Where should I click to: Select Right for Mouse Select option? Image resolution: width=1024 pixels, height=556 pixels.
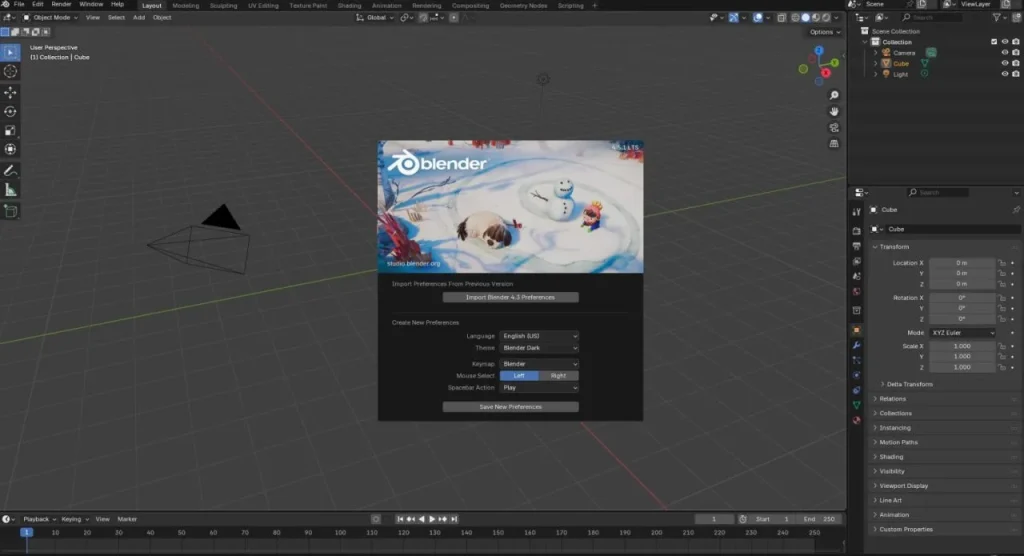click(558, 376)
